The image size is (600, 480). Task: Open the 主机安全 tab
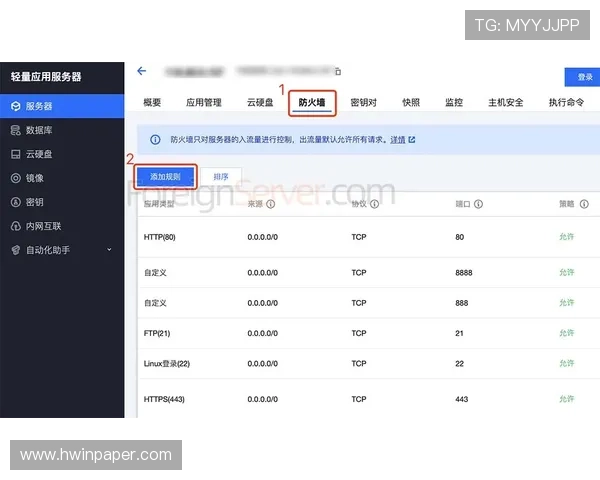pyautogui.click(x=505, y=102)
